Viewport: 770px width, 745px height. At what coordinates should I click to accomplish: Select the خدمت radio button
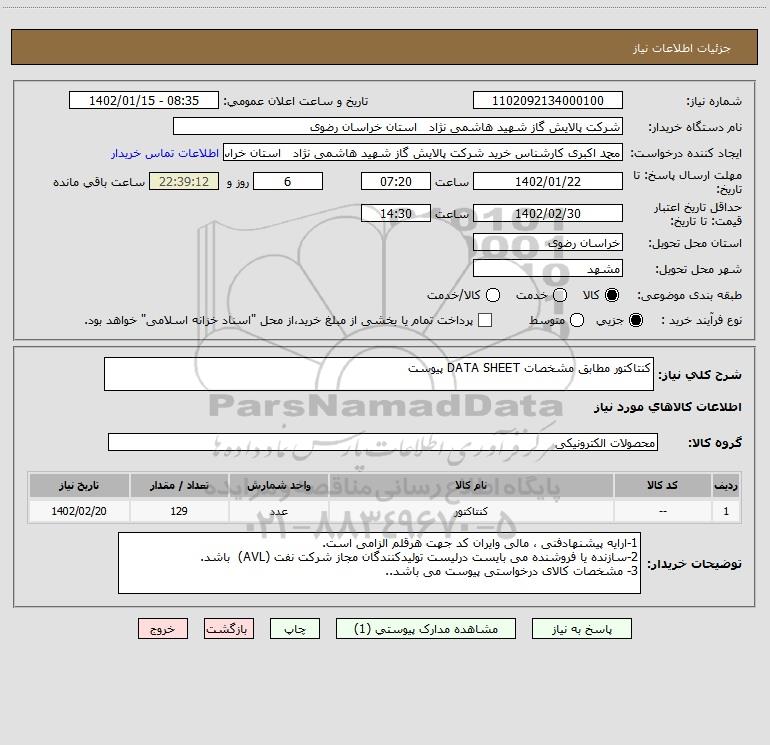(560, 295)
